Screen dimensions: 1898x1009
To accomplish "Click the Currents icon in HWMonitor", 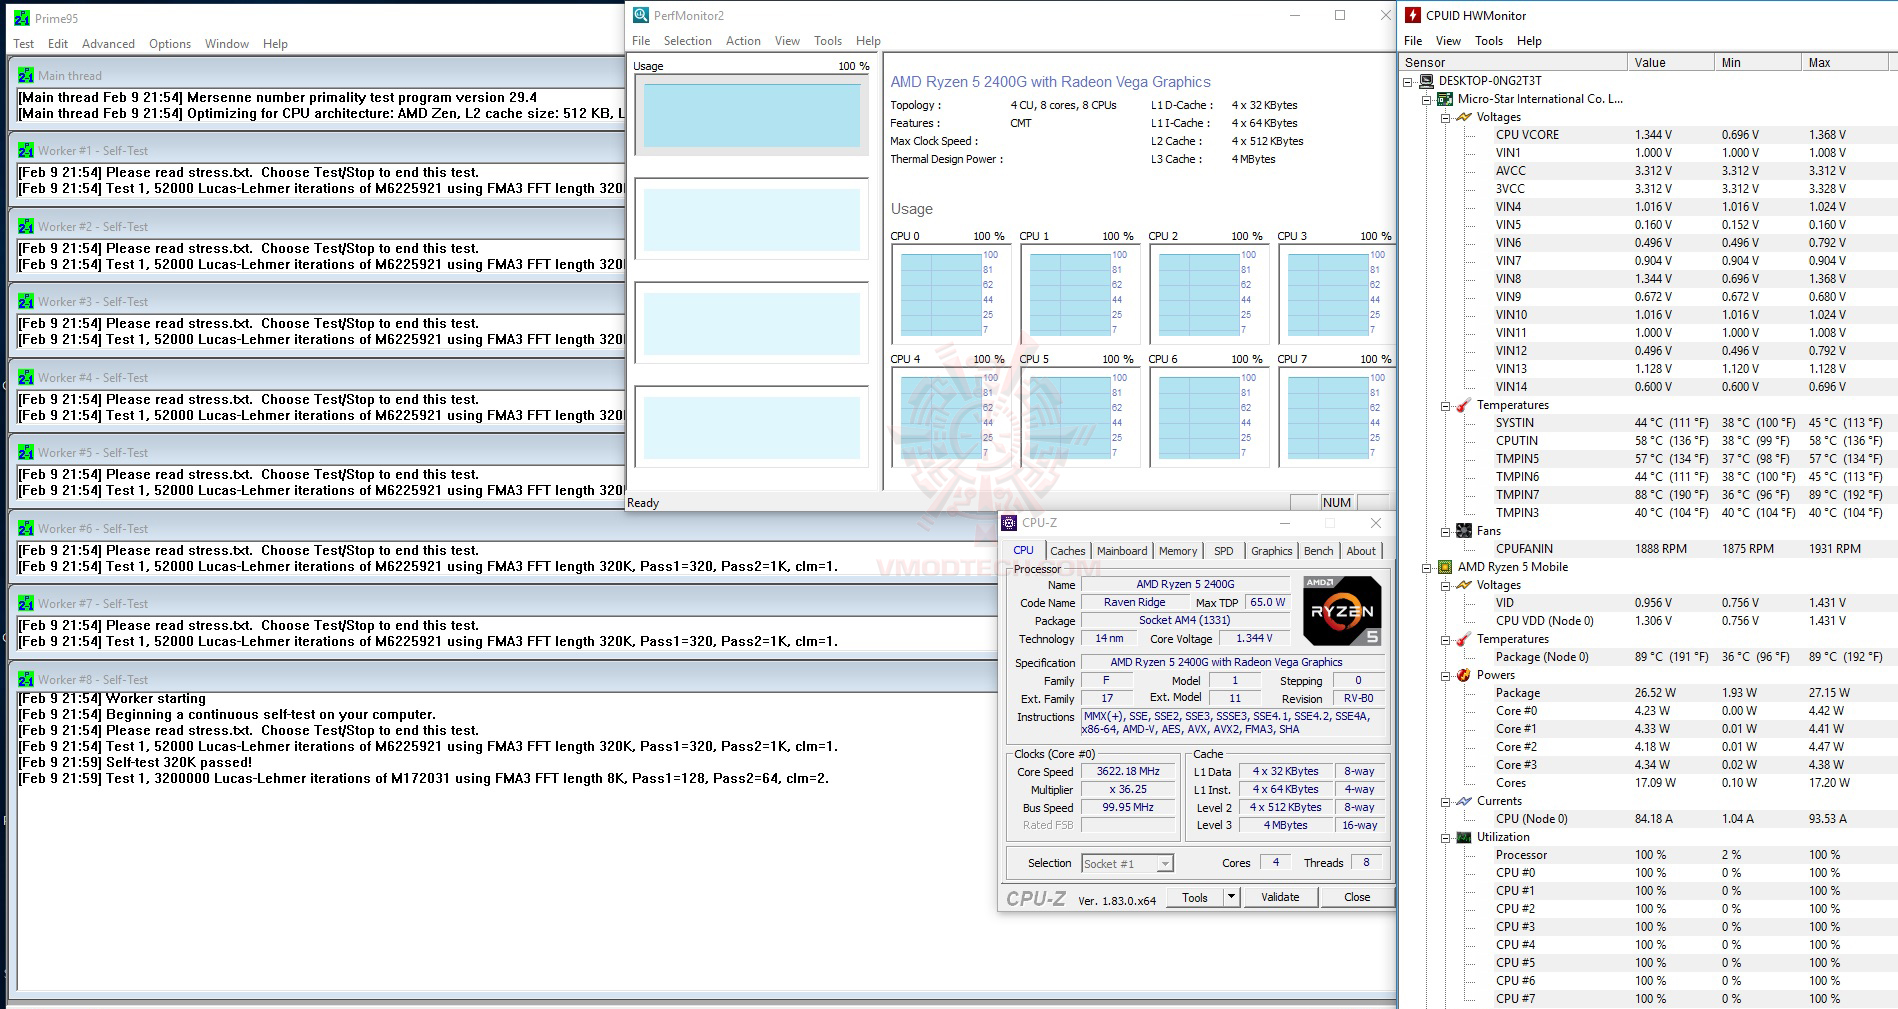I will pyautogui.click(x=1464, y=801).
